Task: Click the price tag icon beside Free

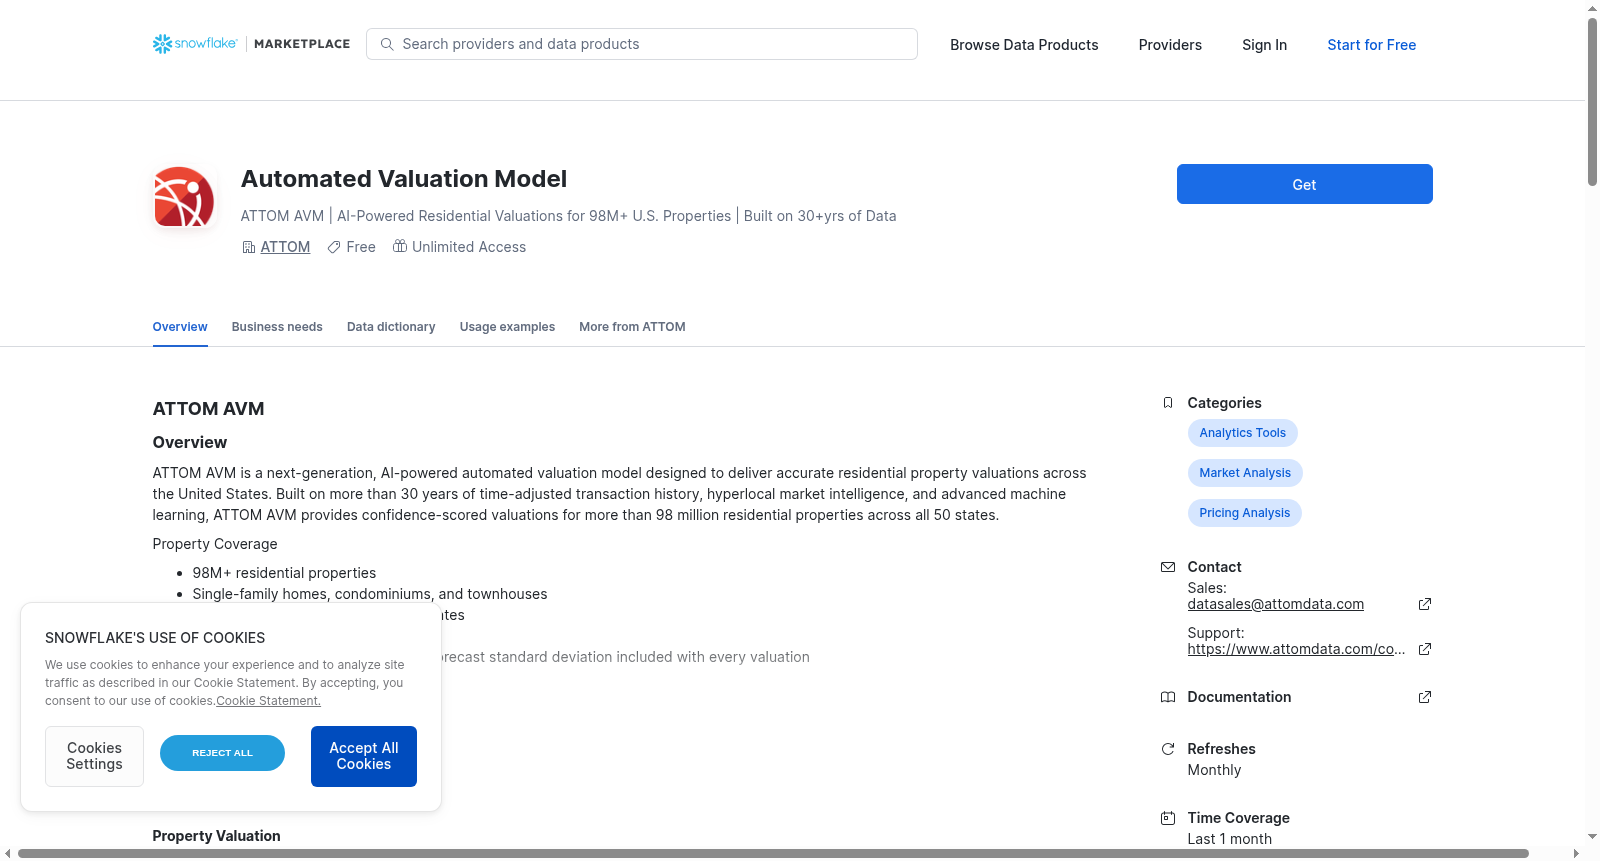Action: (x=334, y=247)
